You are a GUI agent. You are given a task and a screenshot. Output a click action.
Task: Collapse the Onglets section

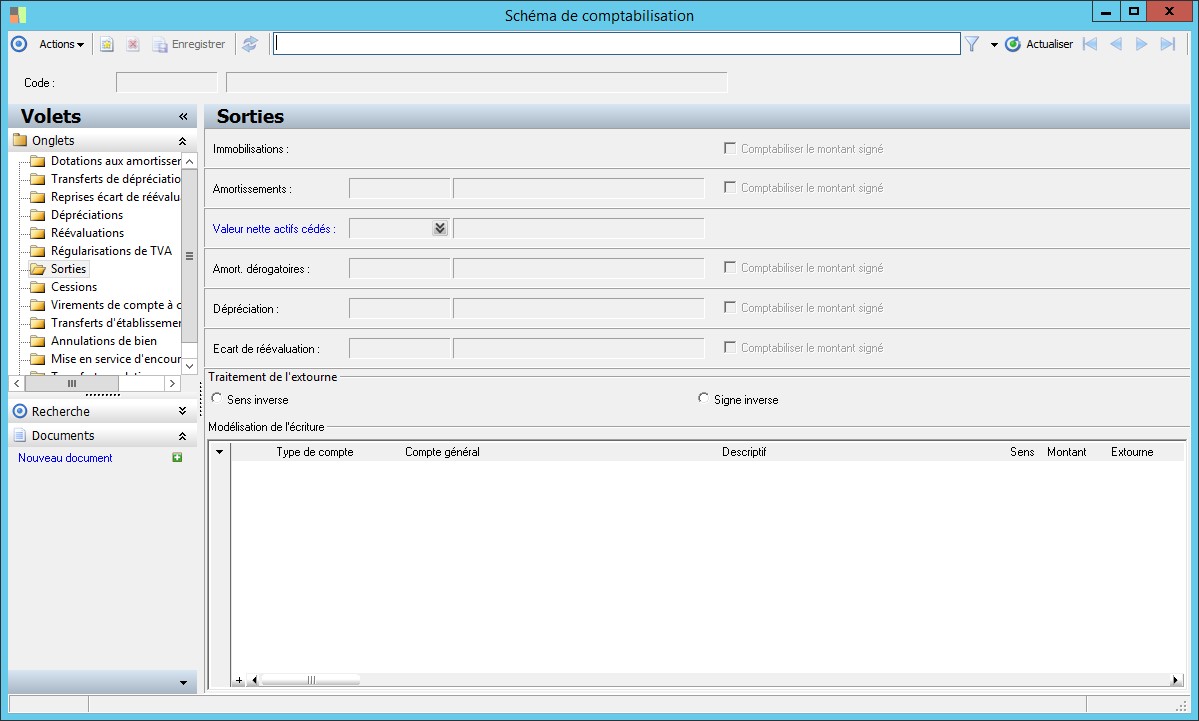[182, 141]
